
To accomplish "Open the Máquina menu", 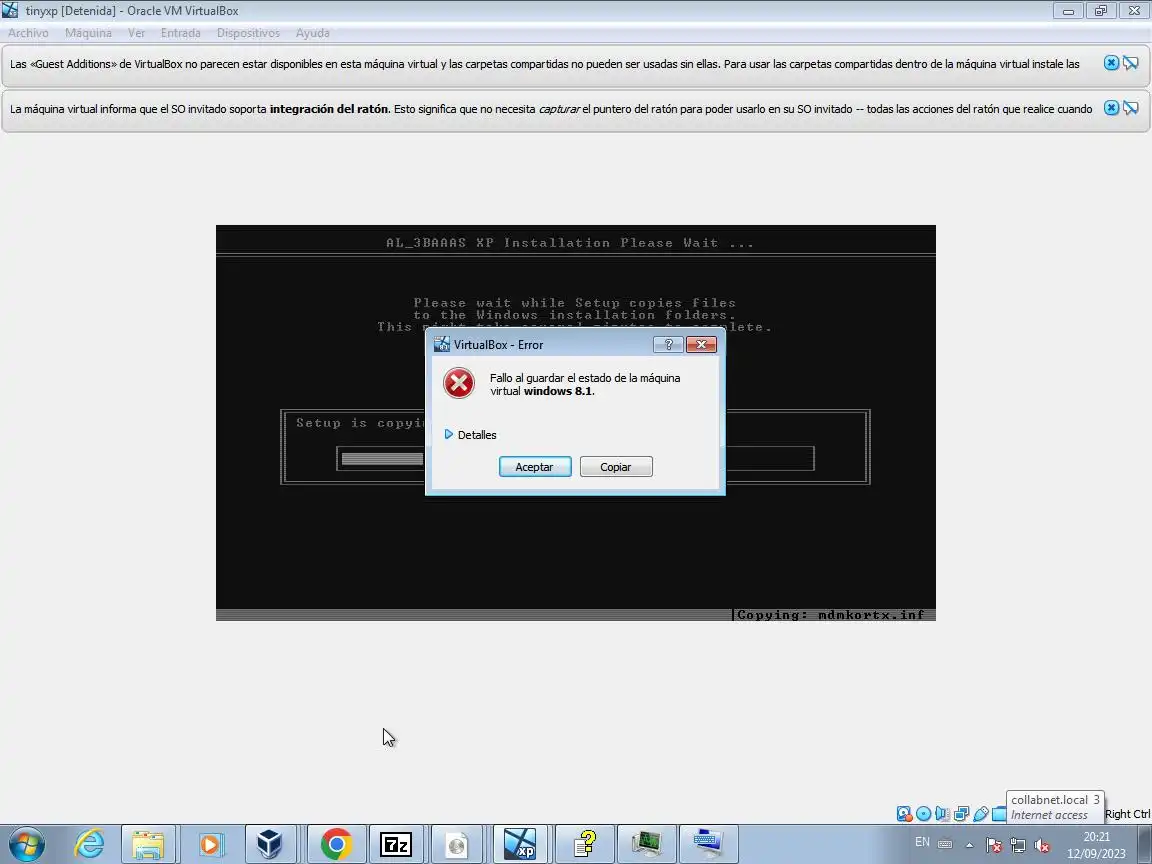I will (88, 33).
